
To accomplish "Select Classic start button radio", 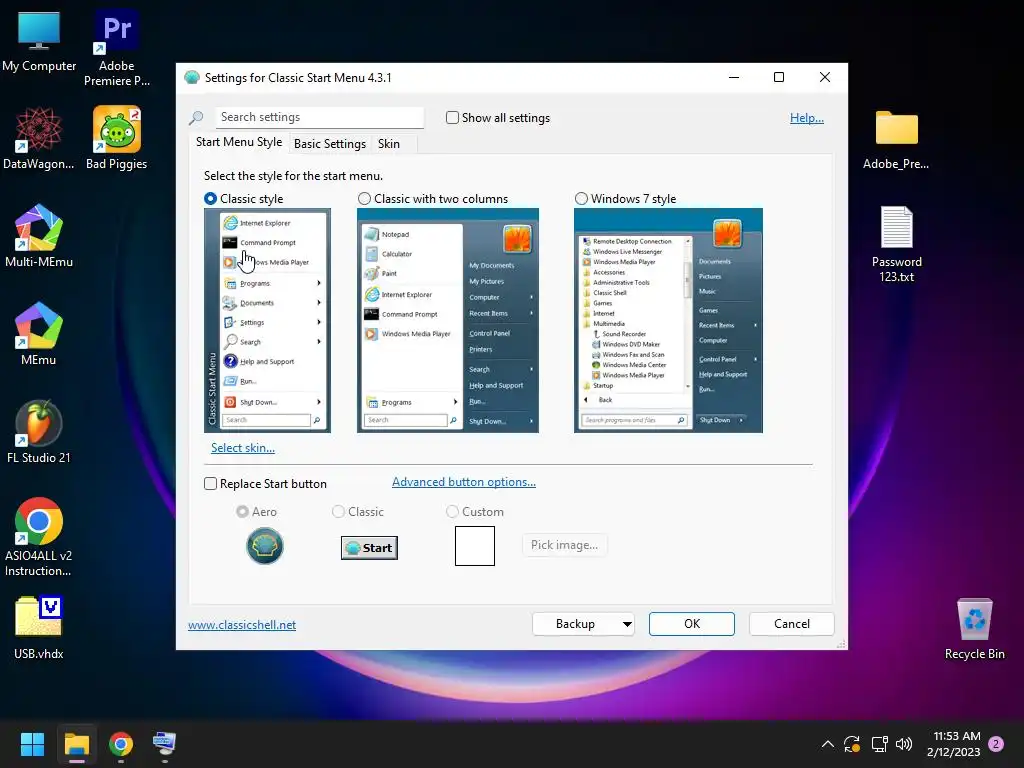I will point(338,512).
